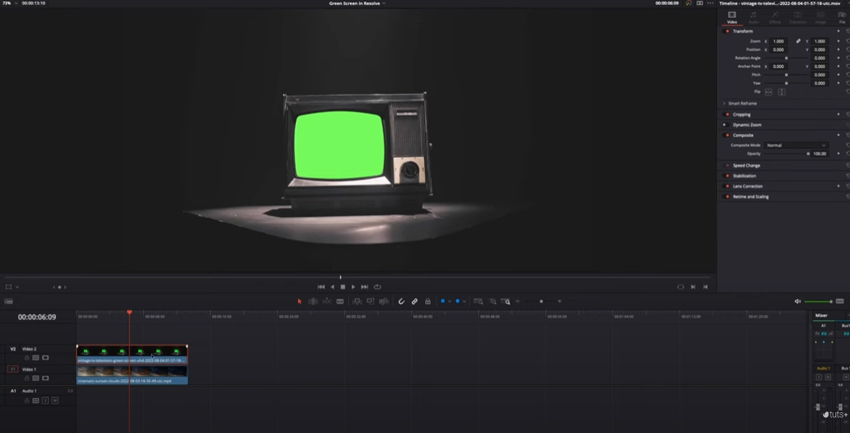This screenshot has width=850, height=433.
Task: Switch to the Transition inspector tab
Action: click(x=797, y=18)
